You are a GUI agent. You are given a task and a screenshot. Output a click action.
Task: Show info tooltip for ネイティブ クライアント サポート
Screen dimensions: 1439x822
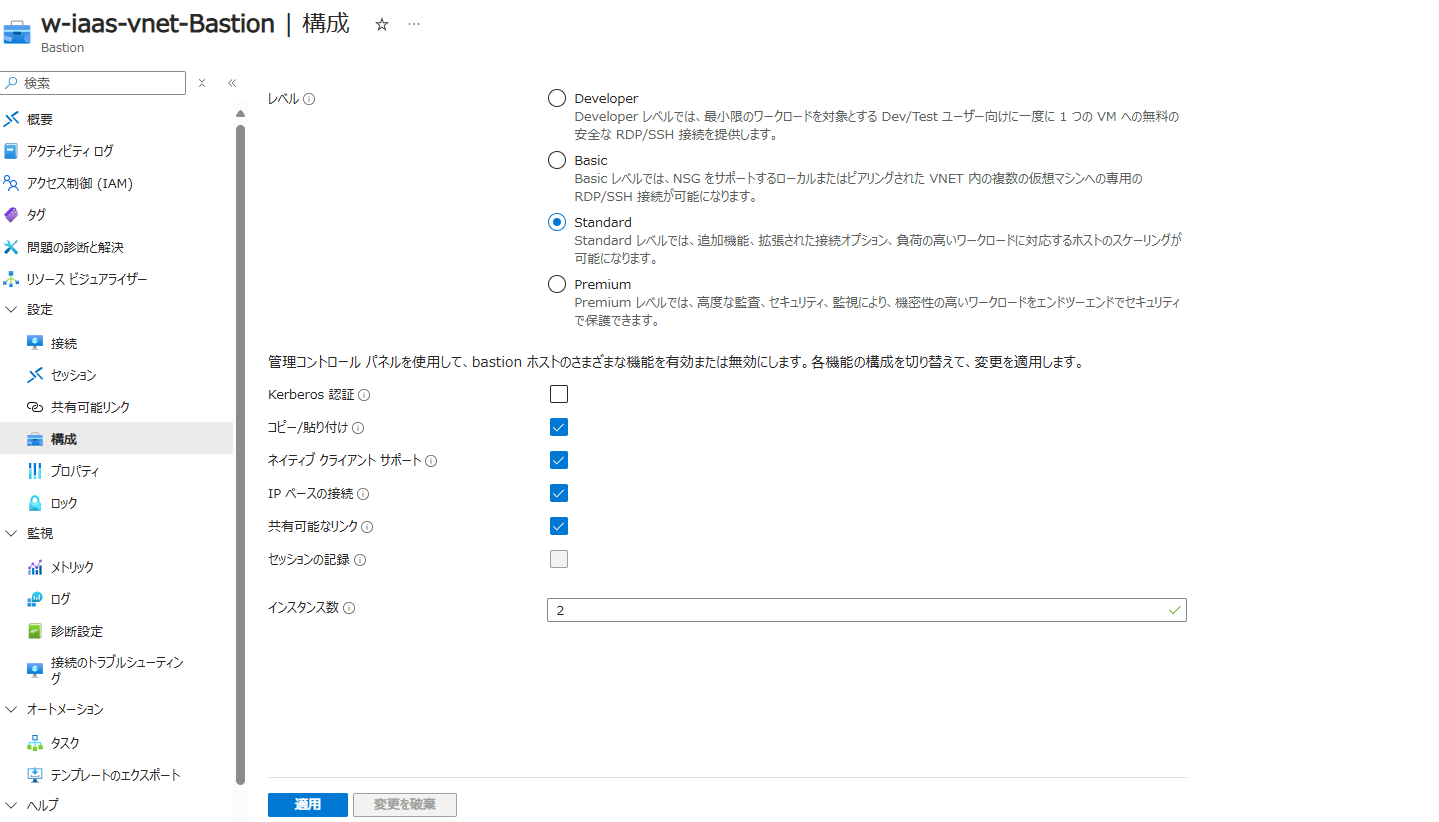(x=431, y=461)
